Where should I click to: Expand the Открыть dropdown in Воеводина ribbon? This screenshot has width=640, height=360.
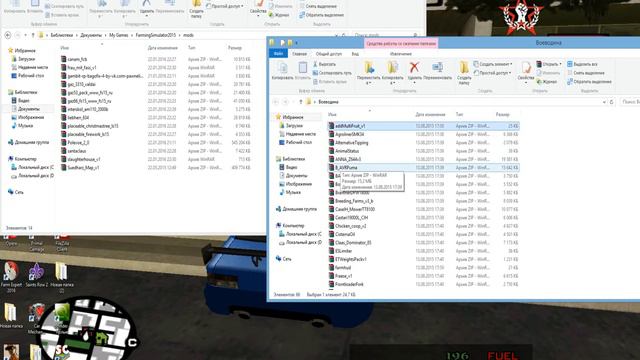pyautogui.click(x=561, y=64)
